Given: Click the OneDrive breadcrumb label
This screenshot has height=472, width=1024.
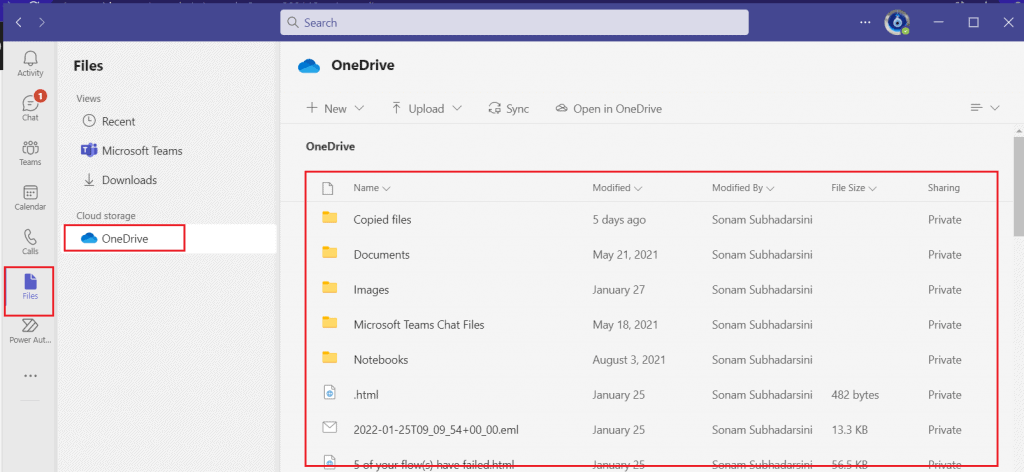Looking at the screenshot, I should tap(330, 147).
